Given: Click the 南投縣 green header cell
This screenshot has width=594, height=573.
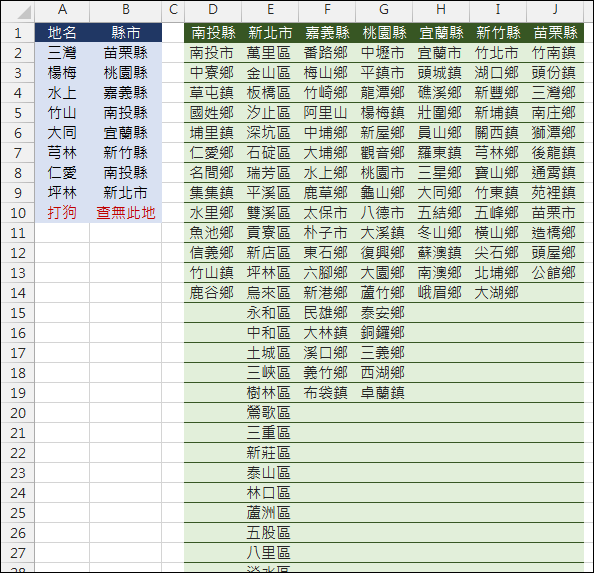Looking at the screenshot, I should [x=213, y=33].
